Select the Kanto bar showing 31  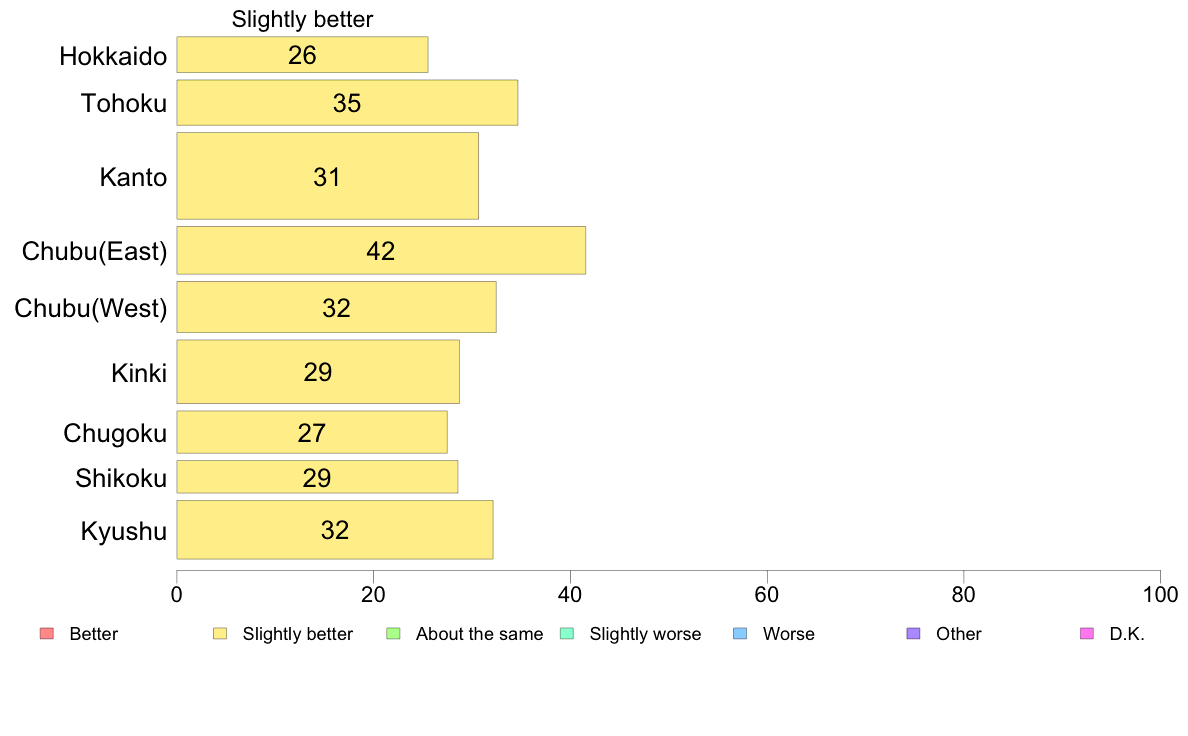coord(327,176)
